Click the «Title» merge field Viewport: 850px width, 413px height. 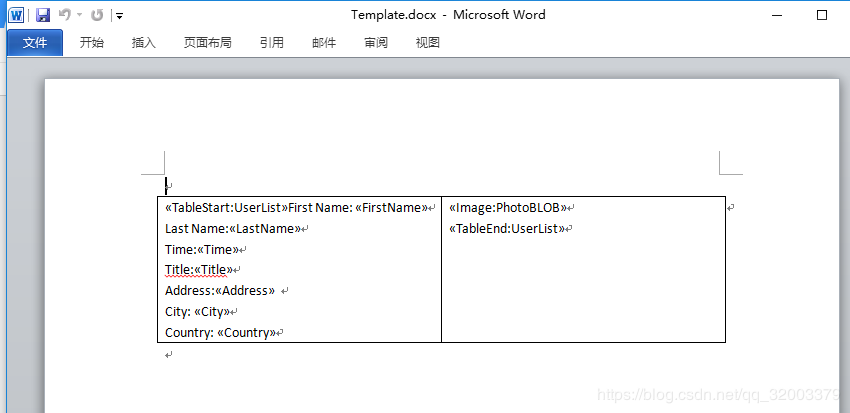pos(213,270)
